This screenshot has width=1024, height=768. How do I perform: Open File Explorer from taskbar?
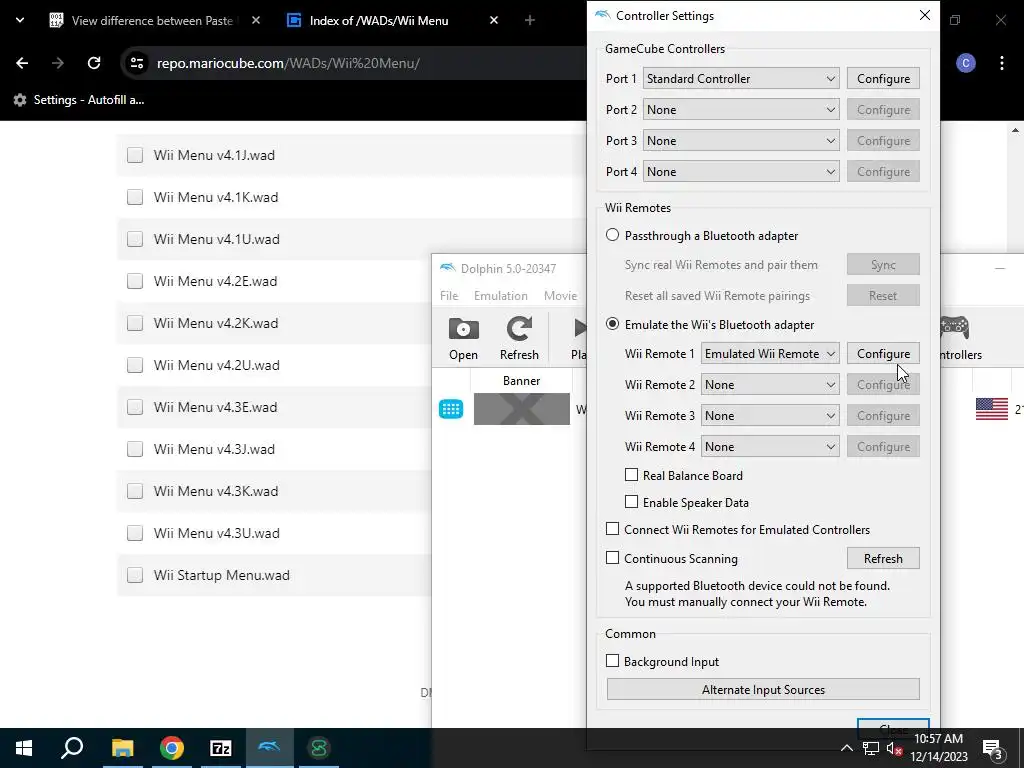click(x=122, y=748)
